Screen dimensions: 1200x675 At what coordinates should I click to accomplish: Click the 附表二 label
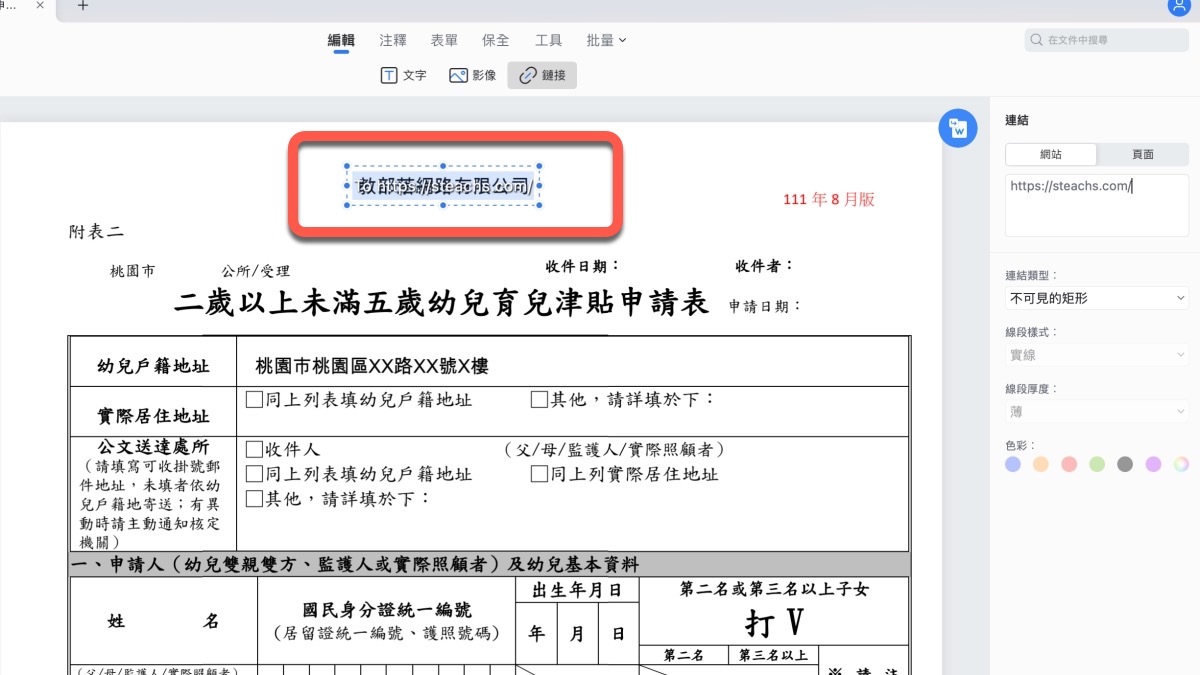[x=96, y=232]
